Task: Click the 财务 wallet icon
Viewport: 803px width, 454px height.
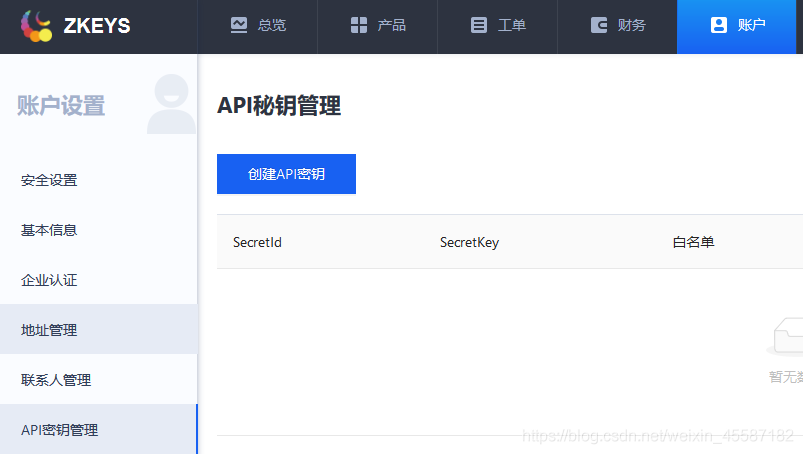Action: (599, 25)
